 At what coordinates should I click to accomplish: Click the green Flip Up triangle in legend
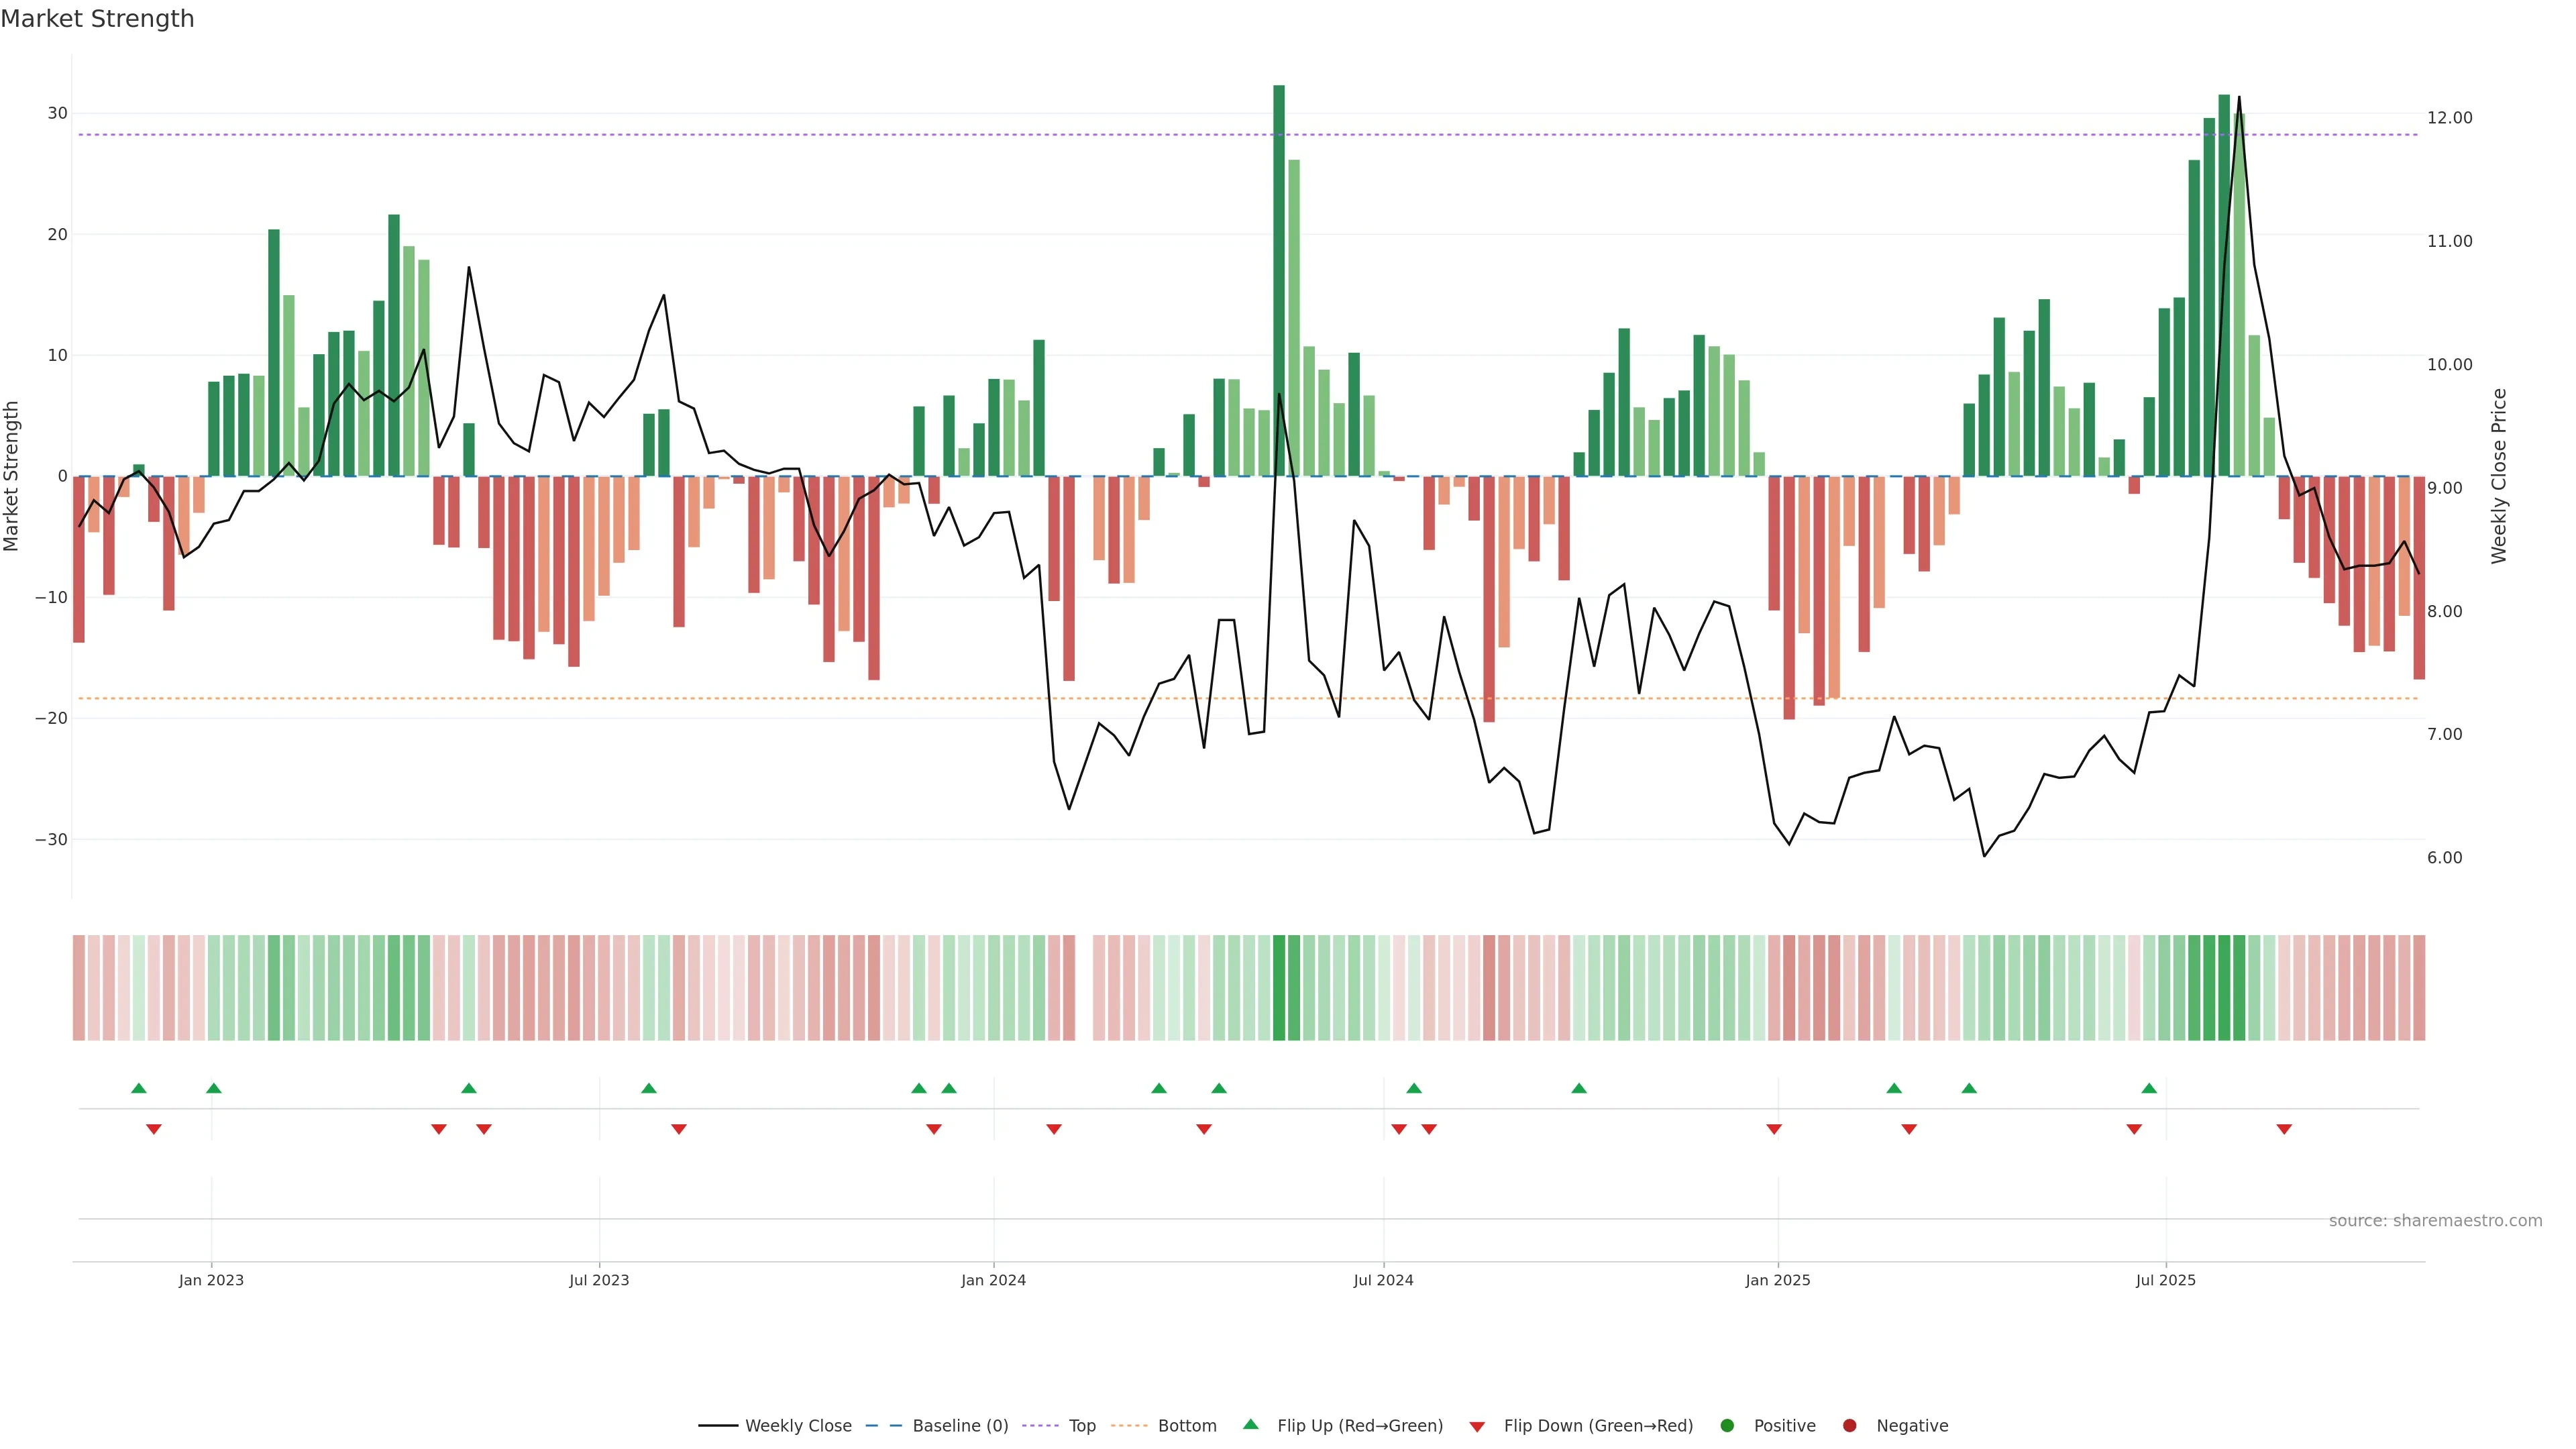1250,1424
